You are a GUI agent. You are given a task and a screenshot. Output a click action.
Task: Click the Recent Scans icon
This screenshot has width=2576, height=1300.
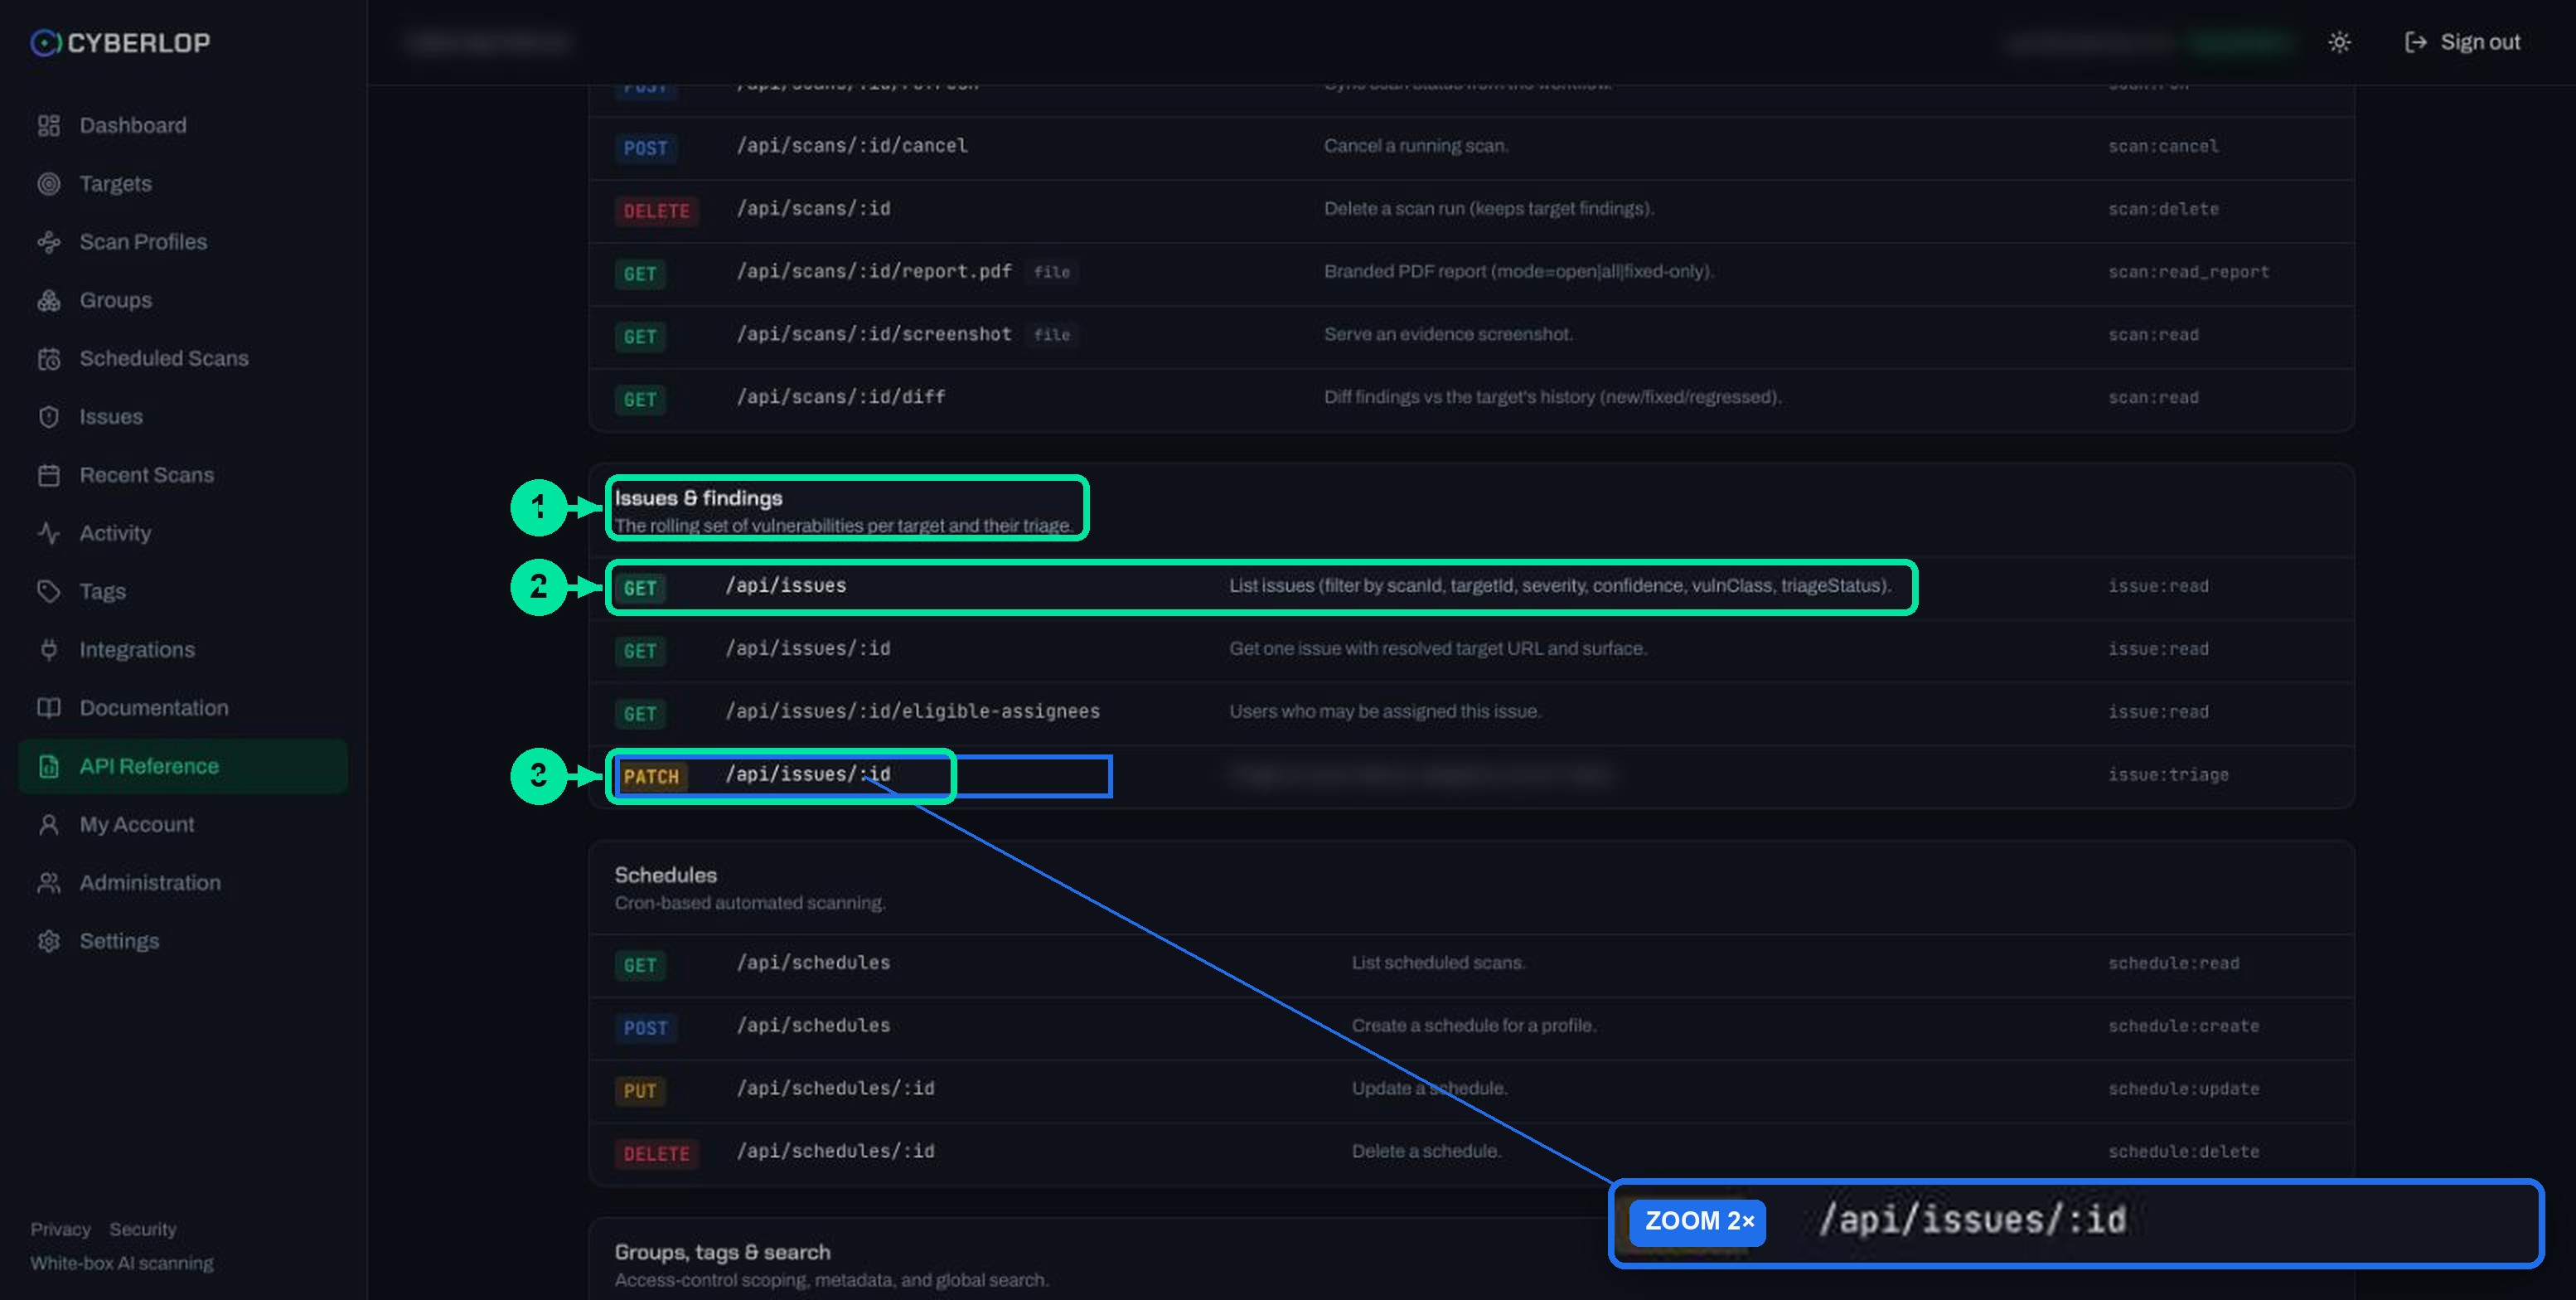(x=48, y=475)
